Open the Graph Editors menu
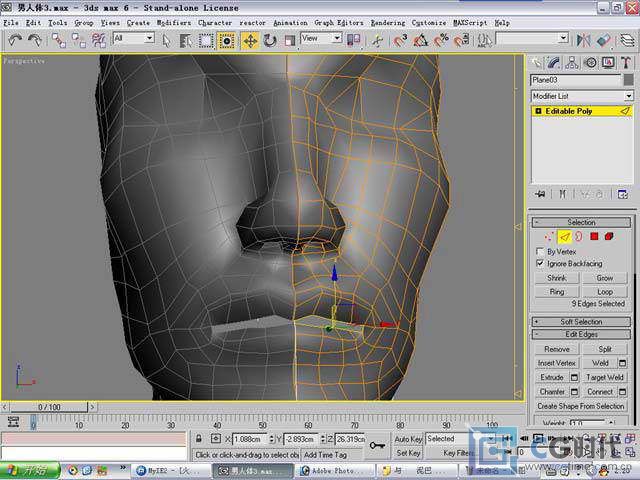The image size is (640, 480). coord(338,23)
